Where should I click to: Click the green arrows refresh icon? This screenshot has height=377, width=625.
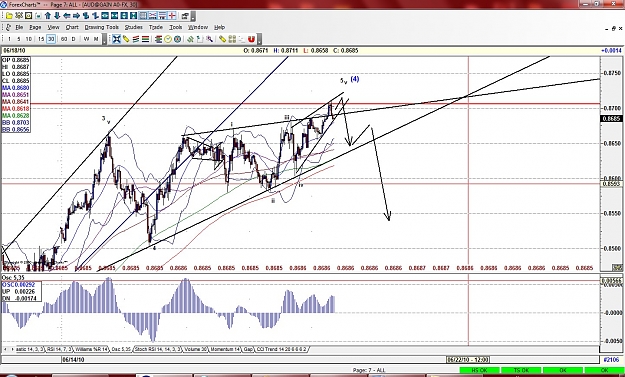coord(190,39)
